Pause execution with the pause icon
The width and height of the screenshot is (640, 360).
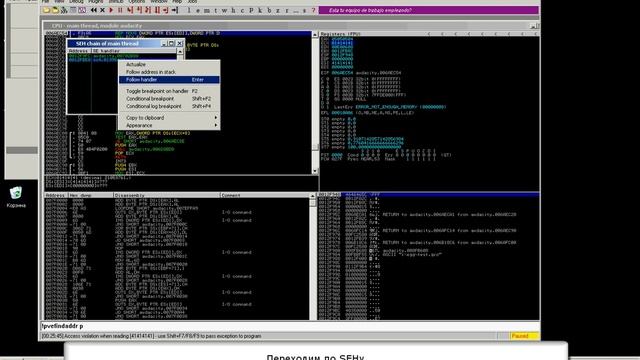[x=120, y=10]
